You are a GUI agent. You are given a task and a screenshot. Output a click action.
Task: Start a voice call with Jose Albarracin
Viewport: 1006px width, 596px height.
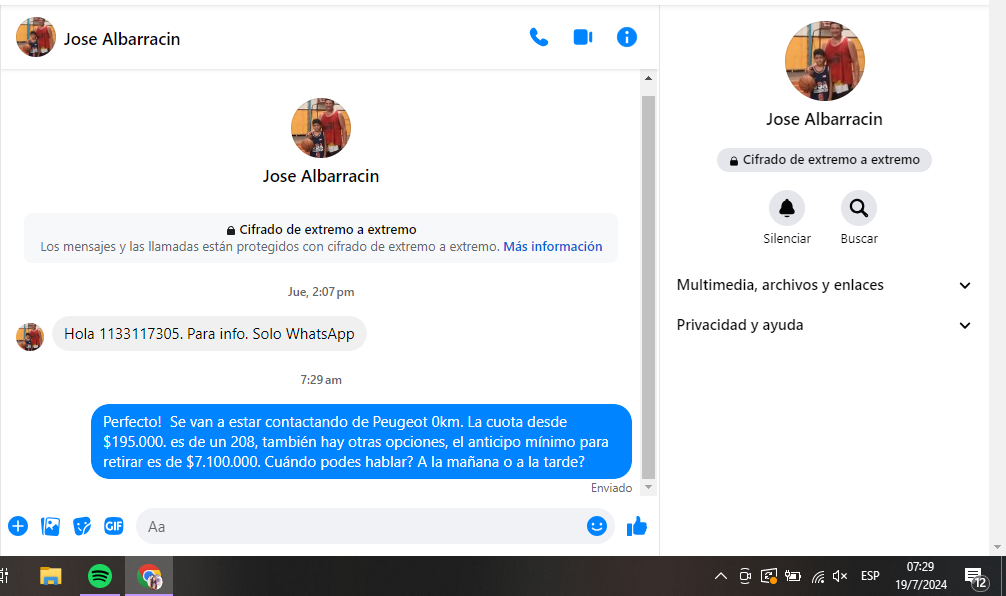coord(539,38)
